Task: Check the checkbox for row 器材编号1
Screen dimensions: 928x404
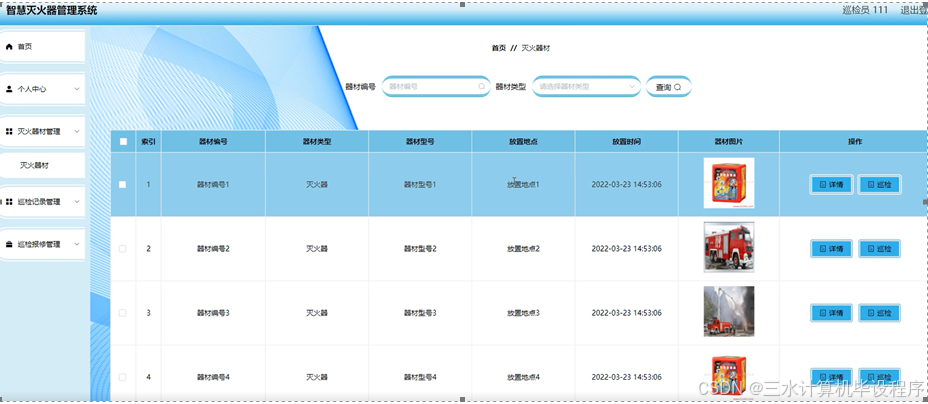Action: [123, 185]
